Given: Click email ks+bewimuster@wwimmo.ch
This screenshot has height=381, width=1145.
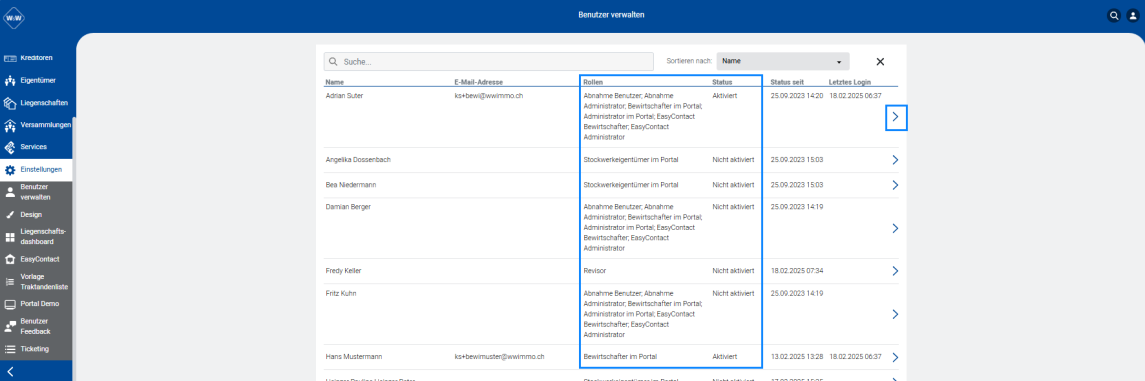Looking at the screenshot, I should 500,357.
